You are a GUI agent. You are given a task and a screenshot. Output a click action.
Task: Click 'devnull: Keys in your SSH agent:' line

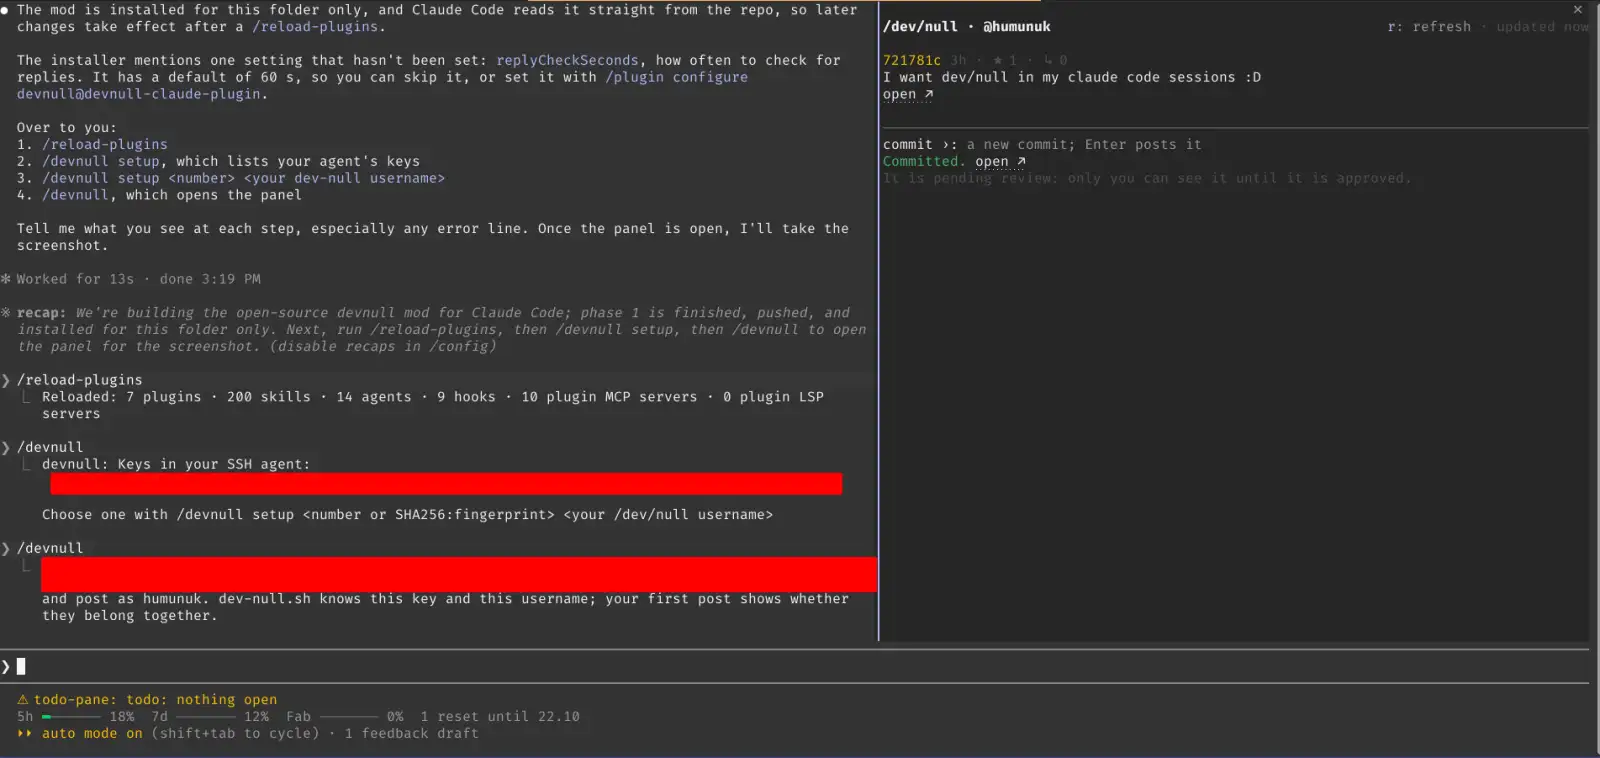click(176, 464)
